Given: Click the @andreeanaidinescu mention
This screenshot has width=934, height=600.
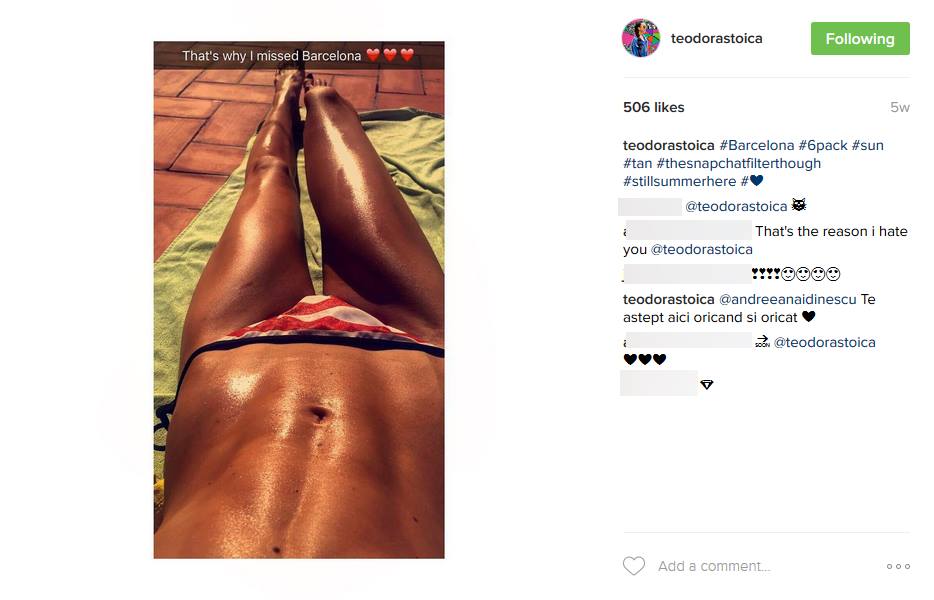Looking at the screenshot, I should click(787, 299).
